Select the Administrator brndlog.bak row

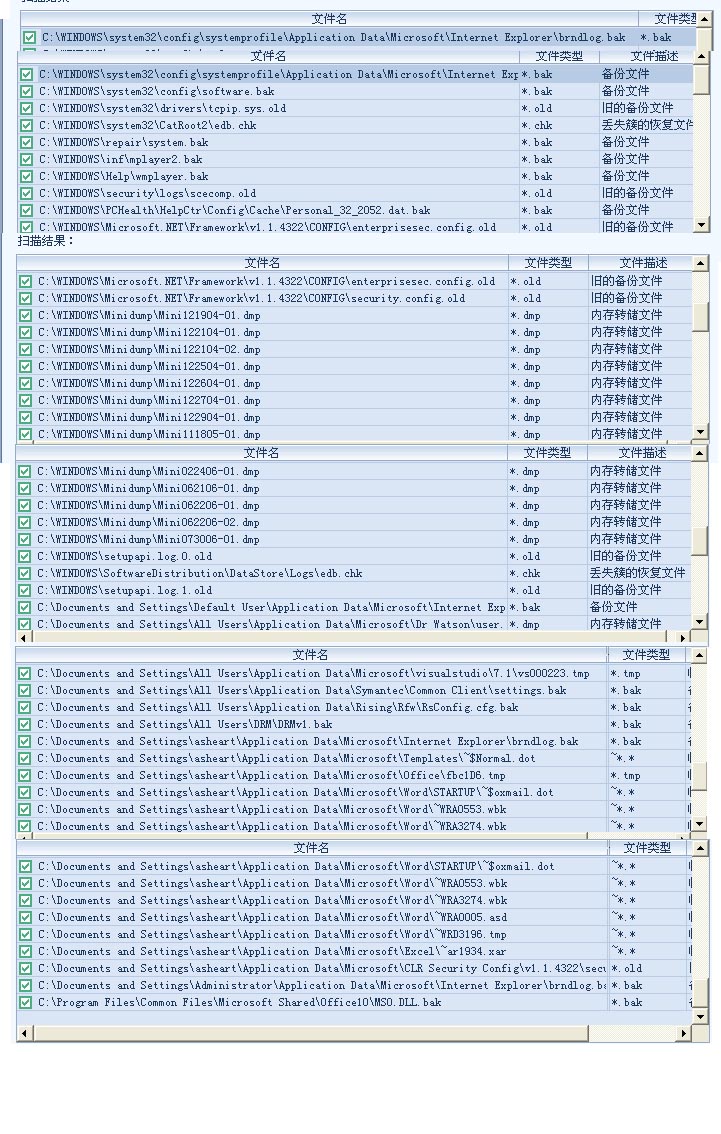tap(354, 986)
